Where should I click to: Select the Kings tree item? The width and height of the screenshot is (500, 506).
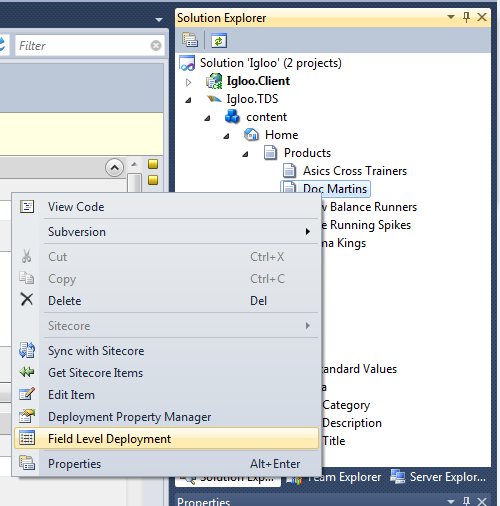click(x=344, y=243)
